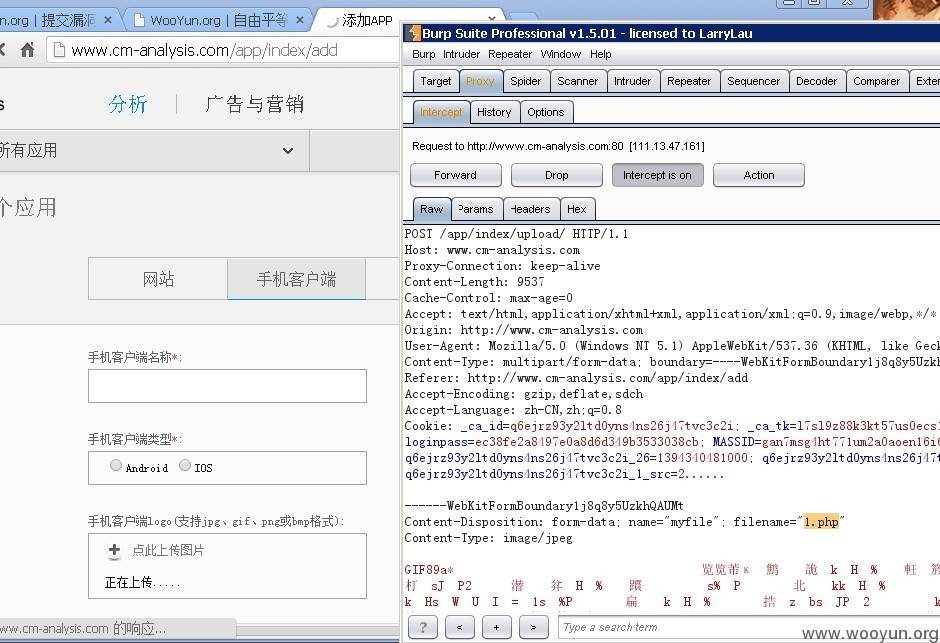Screen dimensions: 940x643
Task: Open the Action button menu
Action: 758,175
